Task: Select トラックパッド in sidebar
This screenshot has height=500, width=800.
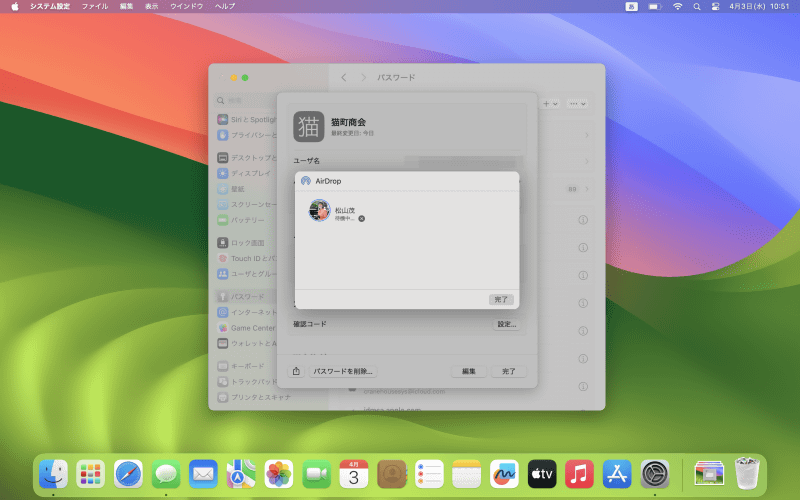Action: [247, 382]
